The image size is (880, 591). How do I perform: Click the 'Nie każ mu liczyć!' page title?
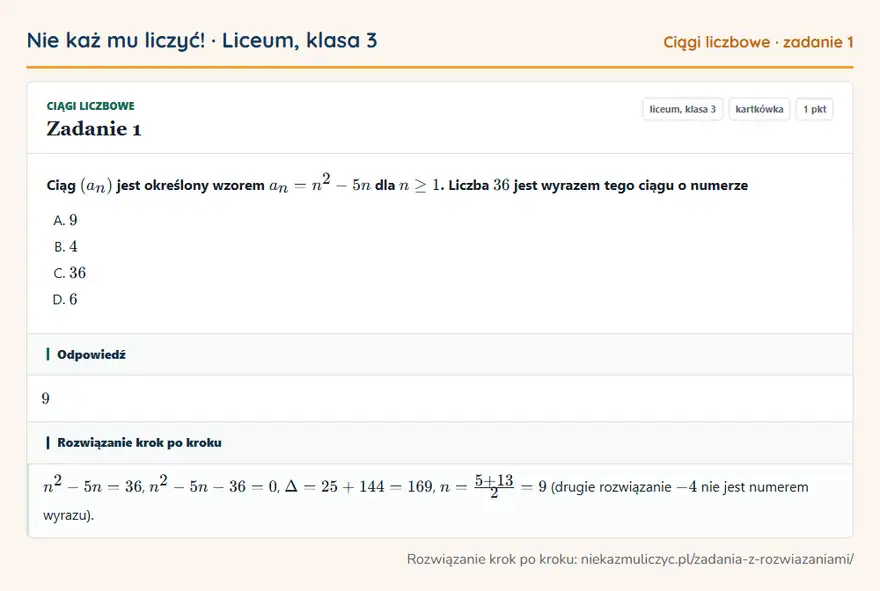pos(202,40)
